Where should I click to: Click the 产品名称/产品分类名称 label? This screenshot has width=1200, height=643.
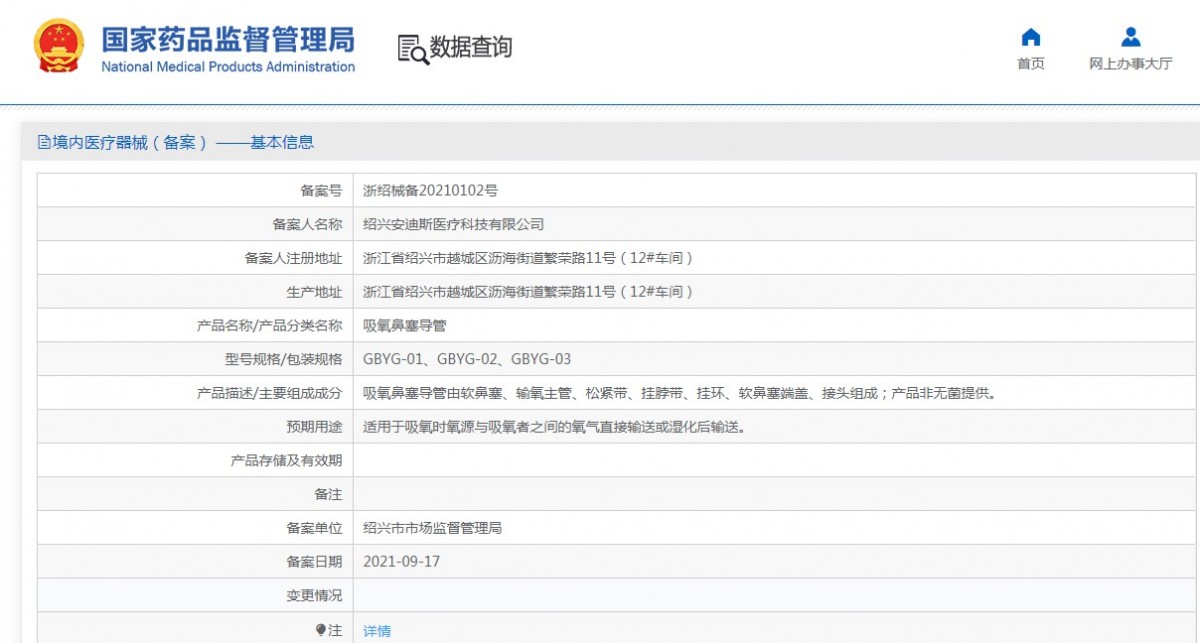[x=270, y=325]
